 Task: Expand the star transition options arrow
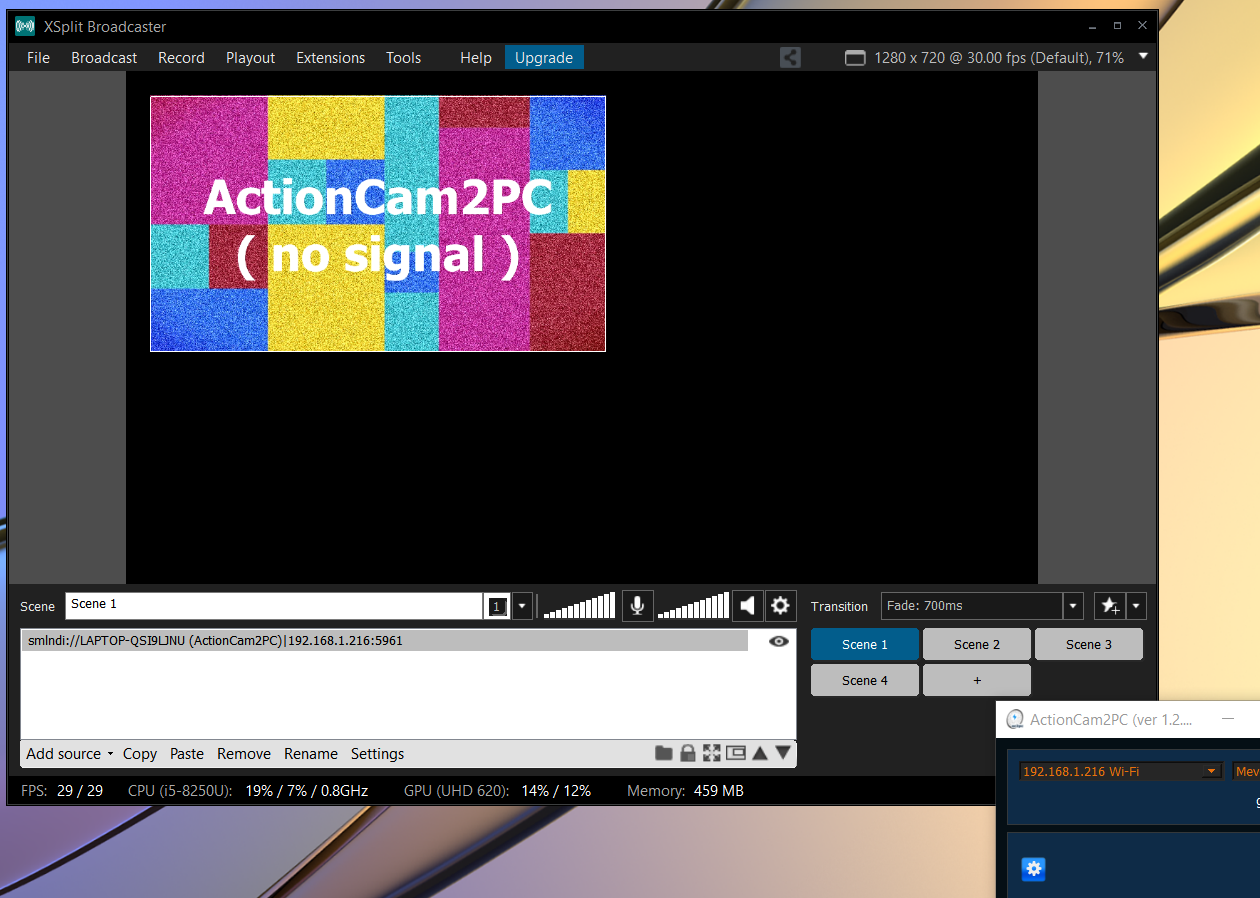(x=1136, y=606)
